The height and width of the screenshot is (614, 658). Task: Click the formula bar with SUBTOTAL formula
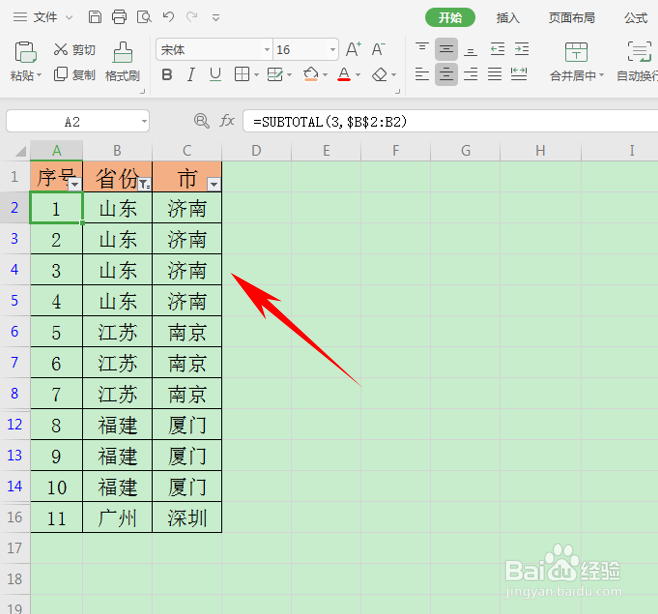pos(450,122)
